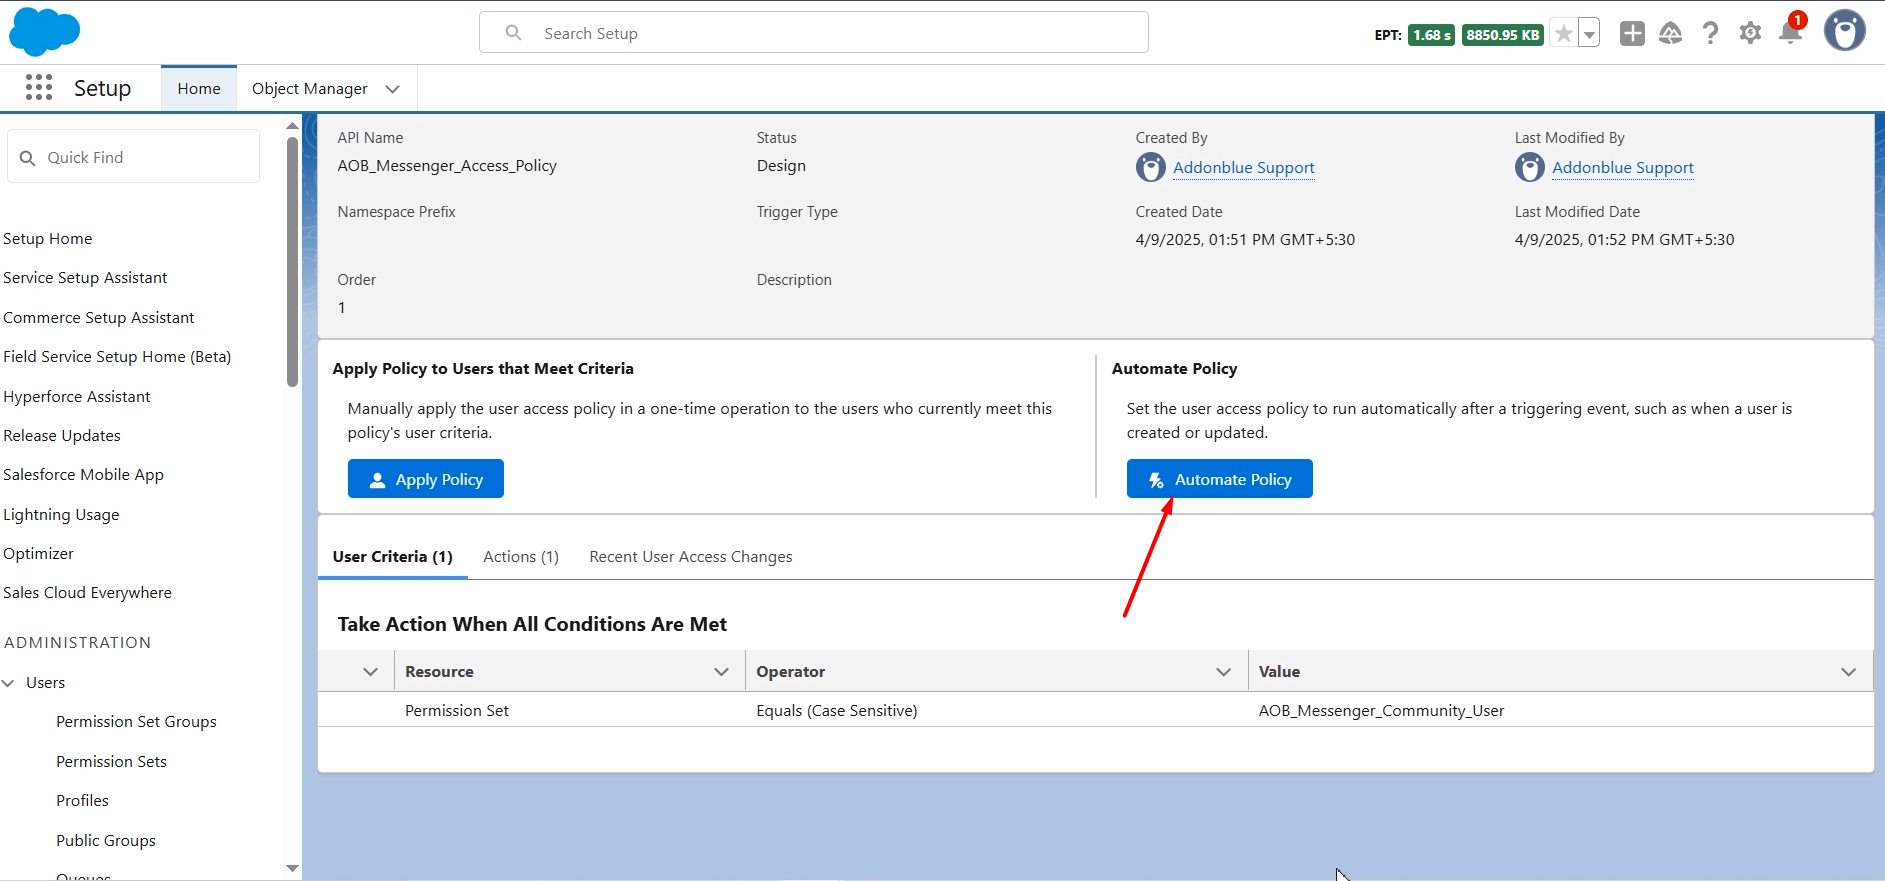Click the Created By user avatar icon
The height and width of the screenshot is (881, 1885).
[1151, 167]
